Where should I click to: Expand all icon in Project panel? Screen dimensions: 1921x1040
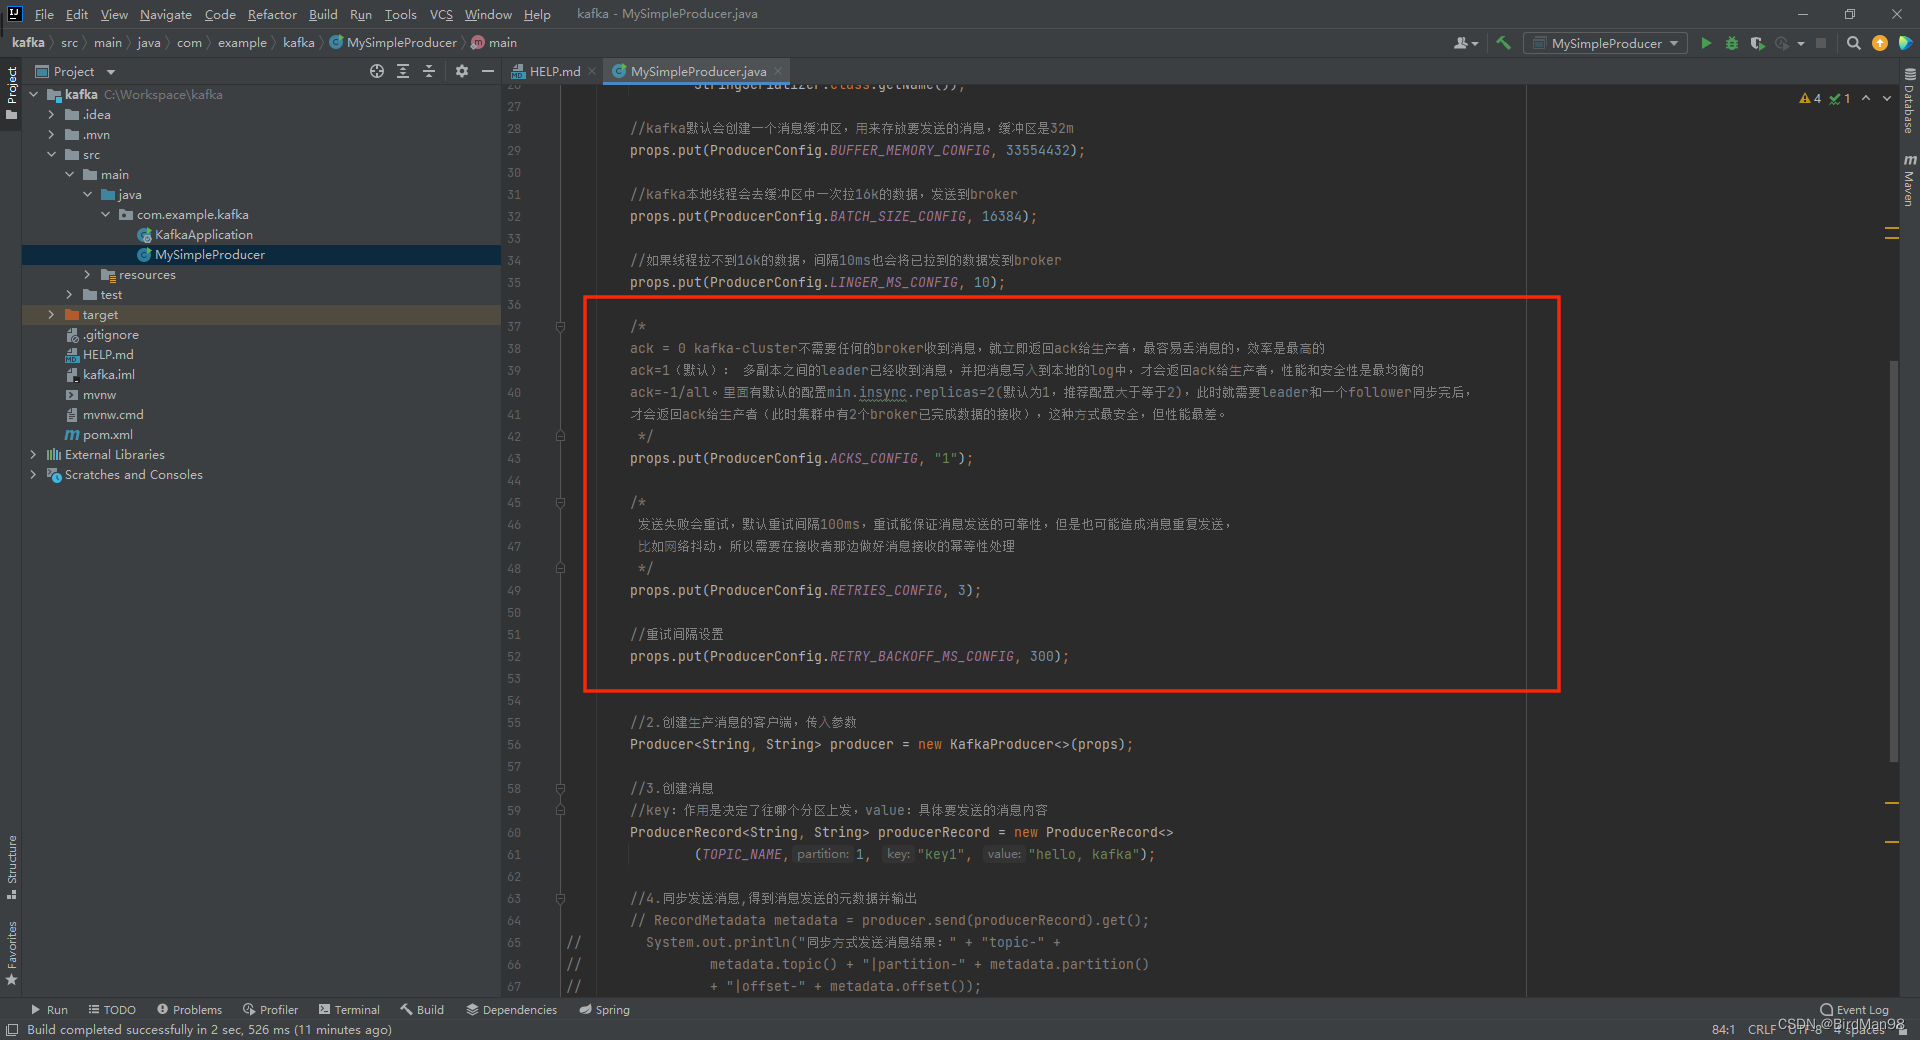(x=403, y=71)
